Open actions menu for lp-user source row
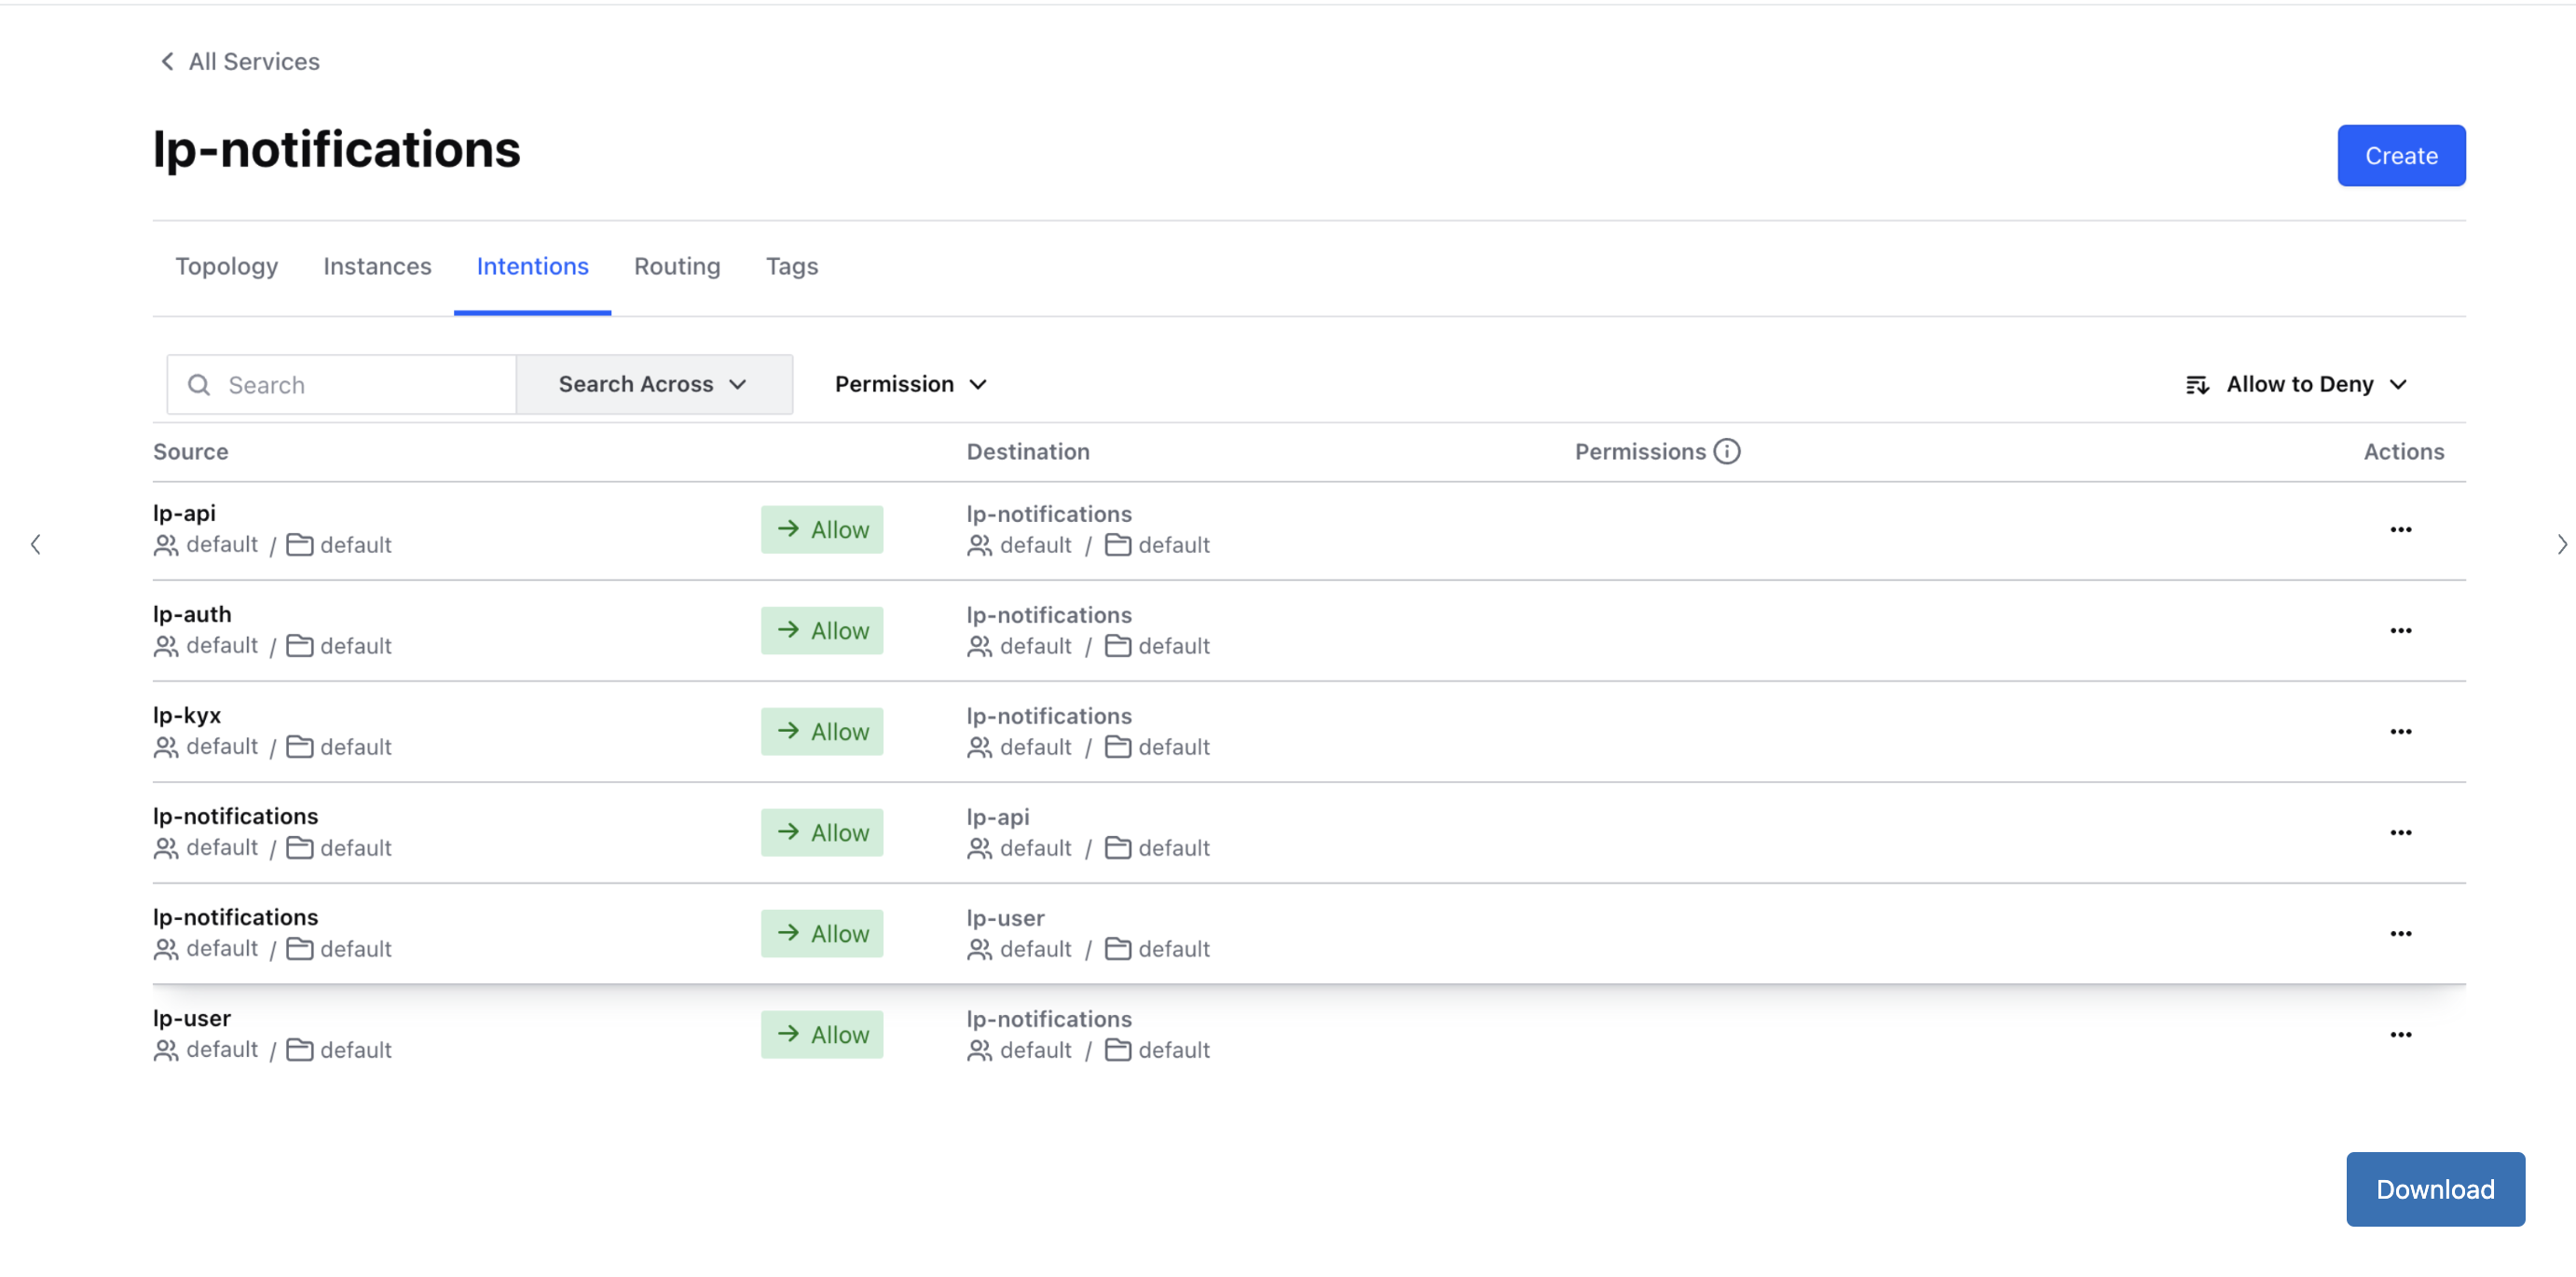 [2400, 1035]
